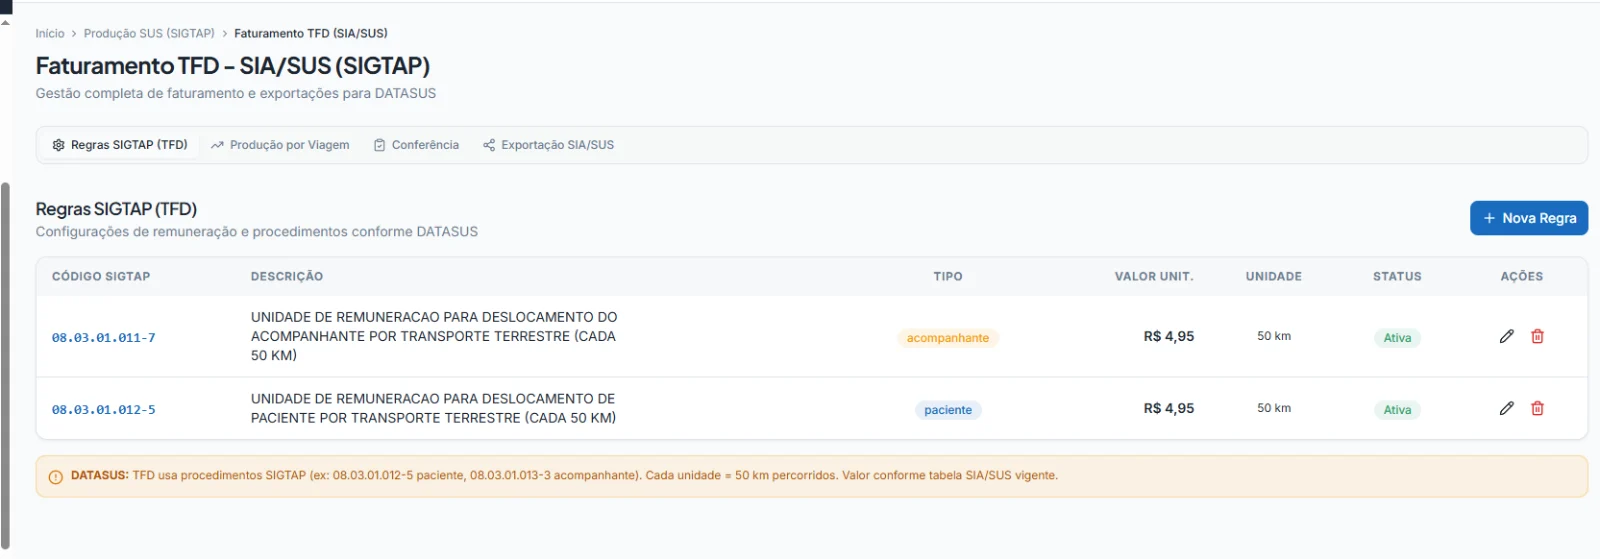The height and width of the screenshot is (559, 1600).
Task: Switch to Produção por Viagem tab
Action: [280, 145]
